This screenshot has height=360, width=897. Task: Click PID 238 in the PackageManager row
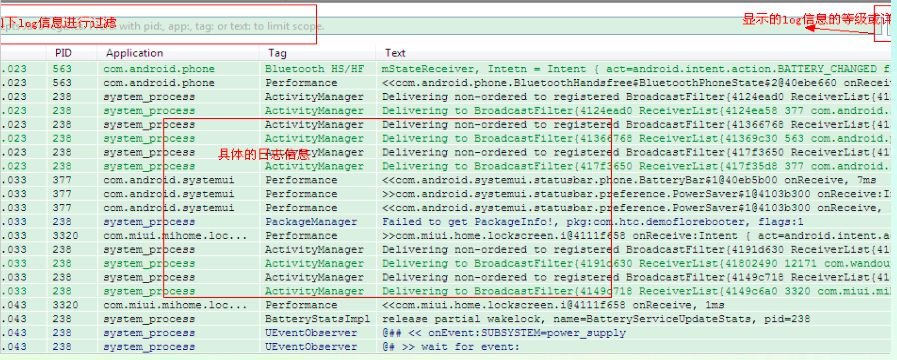pos(62,222)
